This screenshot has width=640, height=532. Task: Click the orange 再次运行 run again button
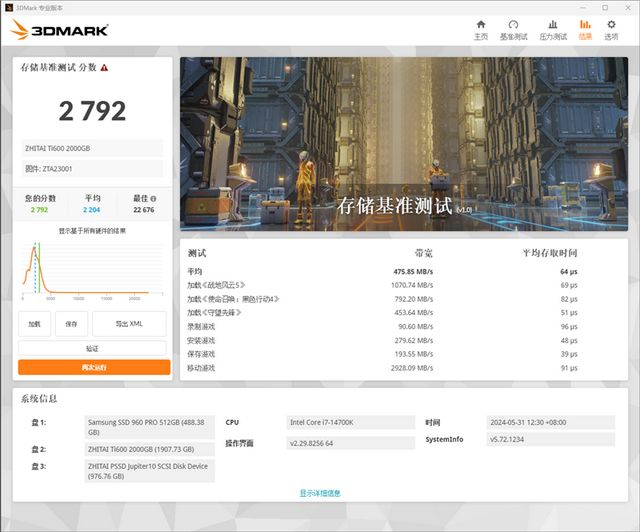point(94,367)
